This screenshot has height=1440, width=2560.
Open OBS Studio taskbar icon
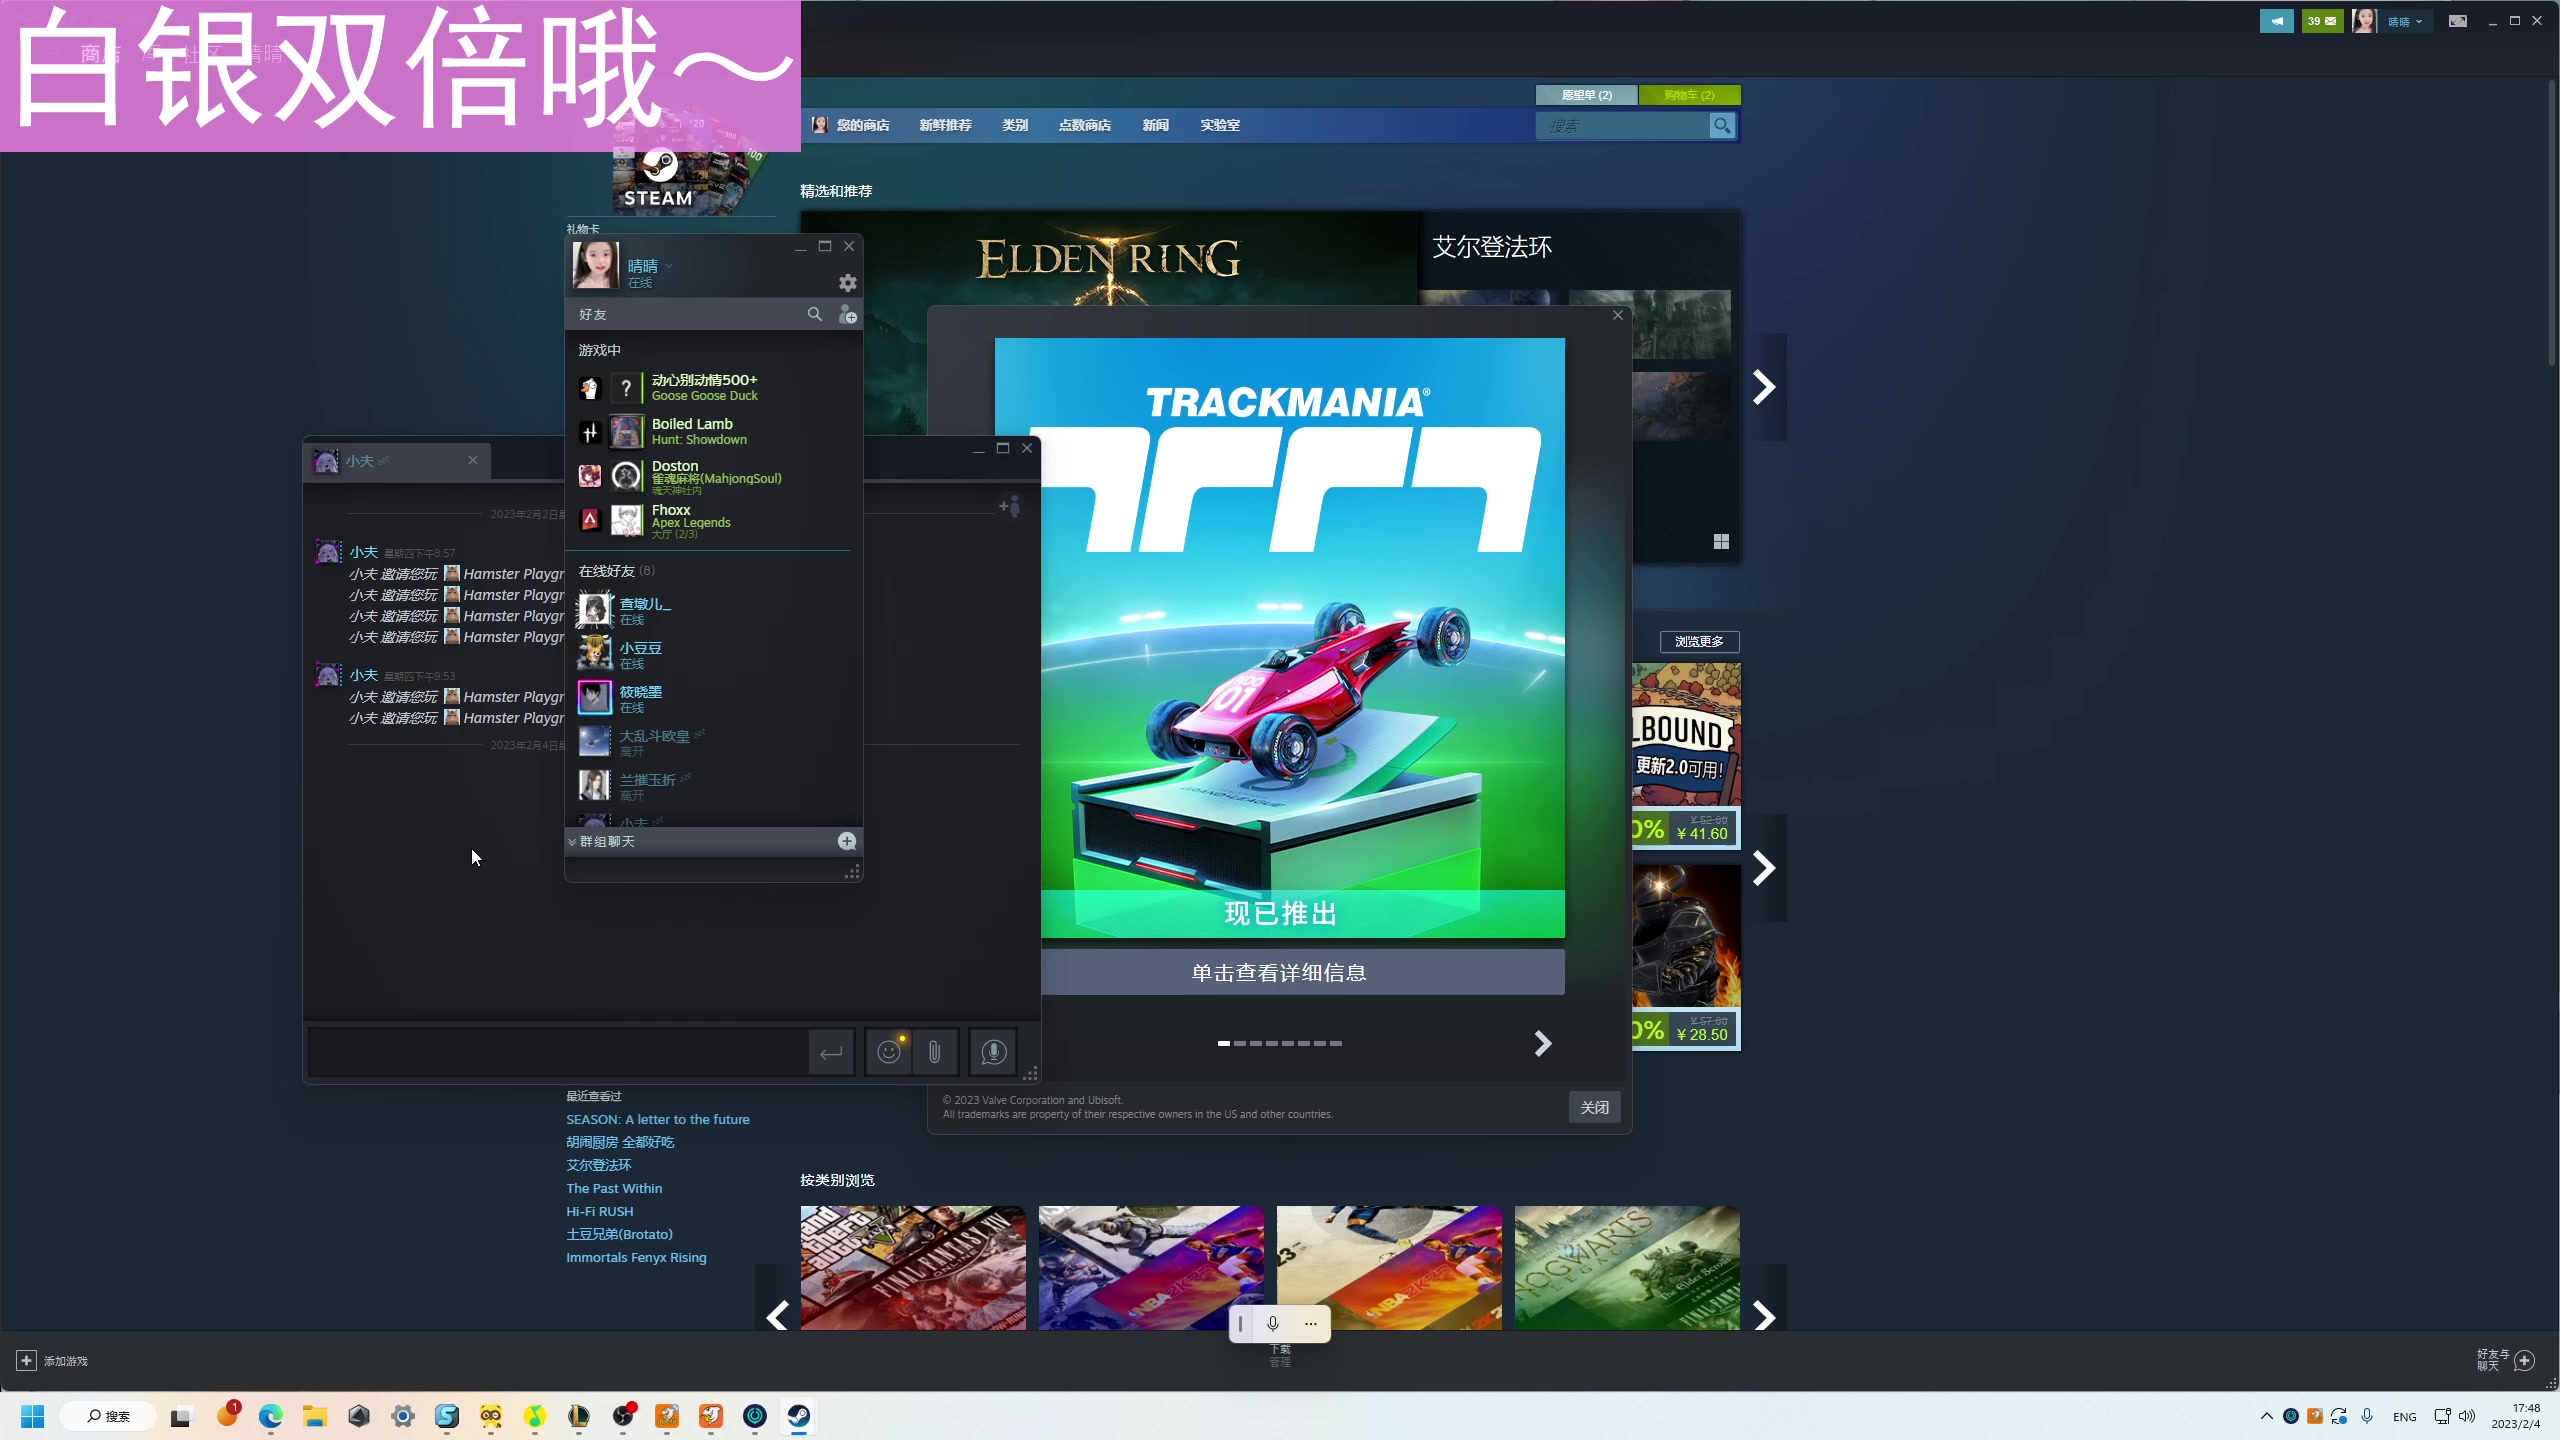tap(622, 1416)
